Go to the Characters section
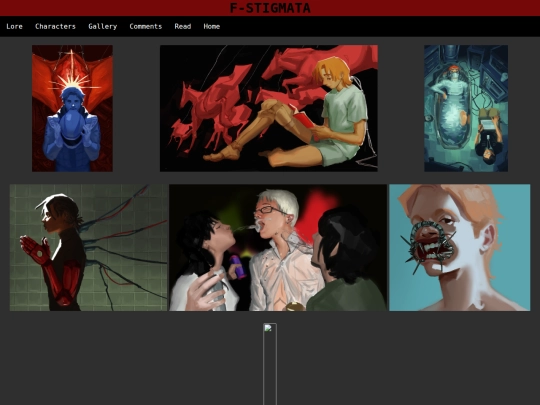540x405 pixels. click(x=55, y=27)
